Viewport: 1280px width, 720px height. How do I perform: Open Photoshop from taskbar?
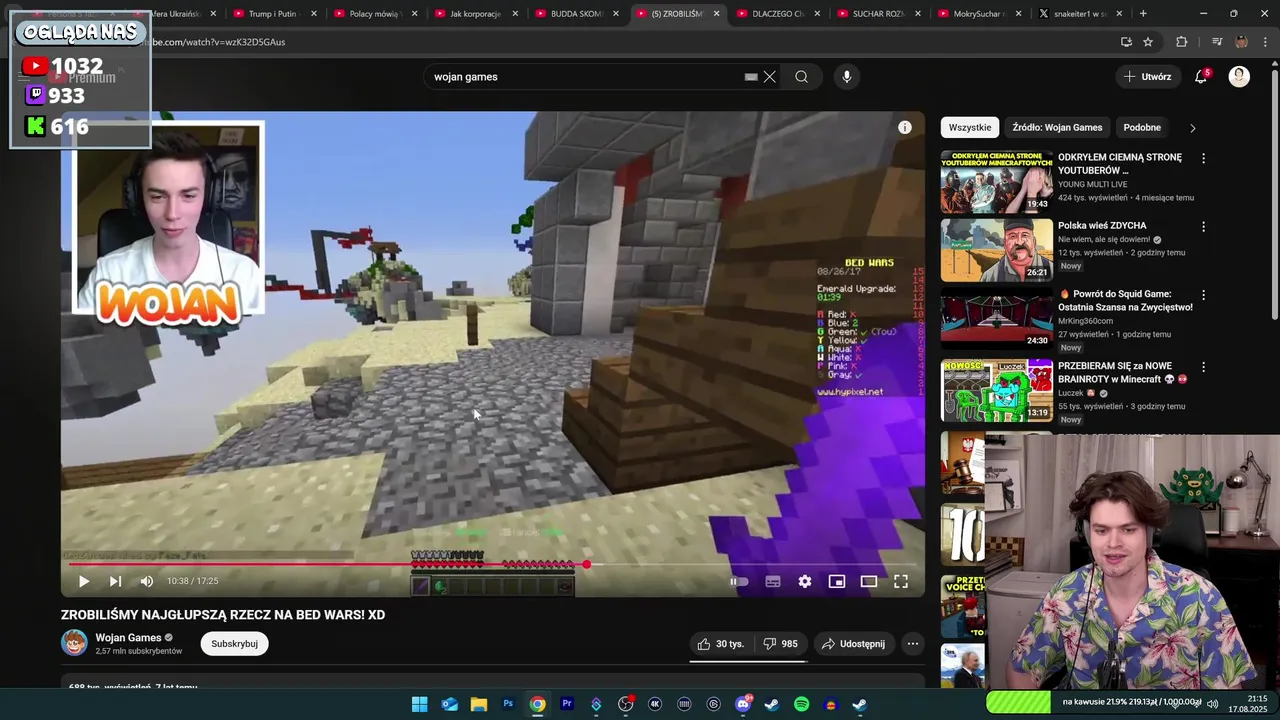coord(508,704)
